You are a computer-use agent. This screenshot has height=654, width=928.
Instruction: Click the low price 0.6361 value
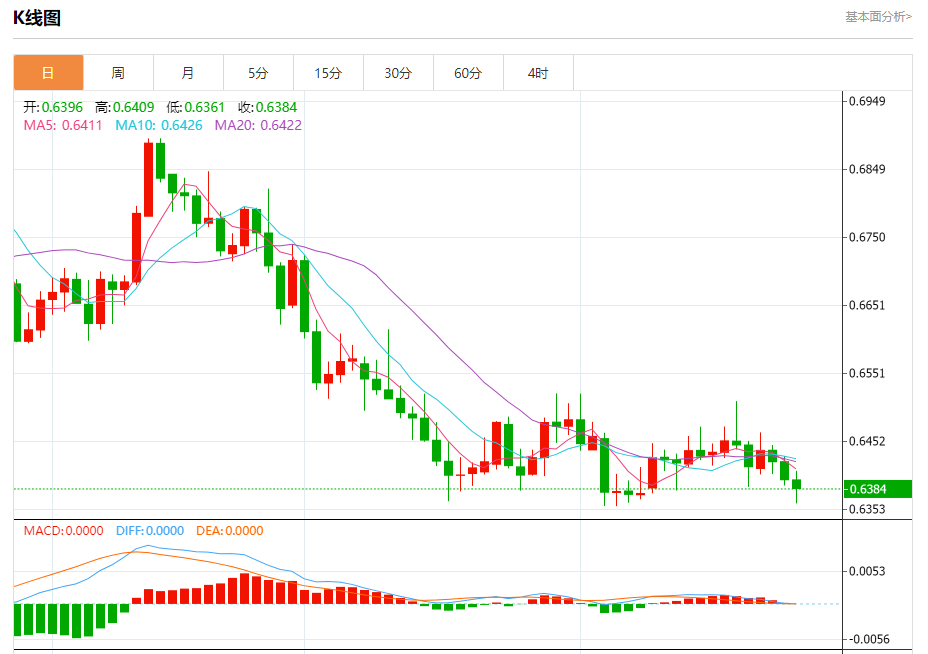(204, 107)
